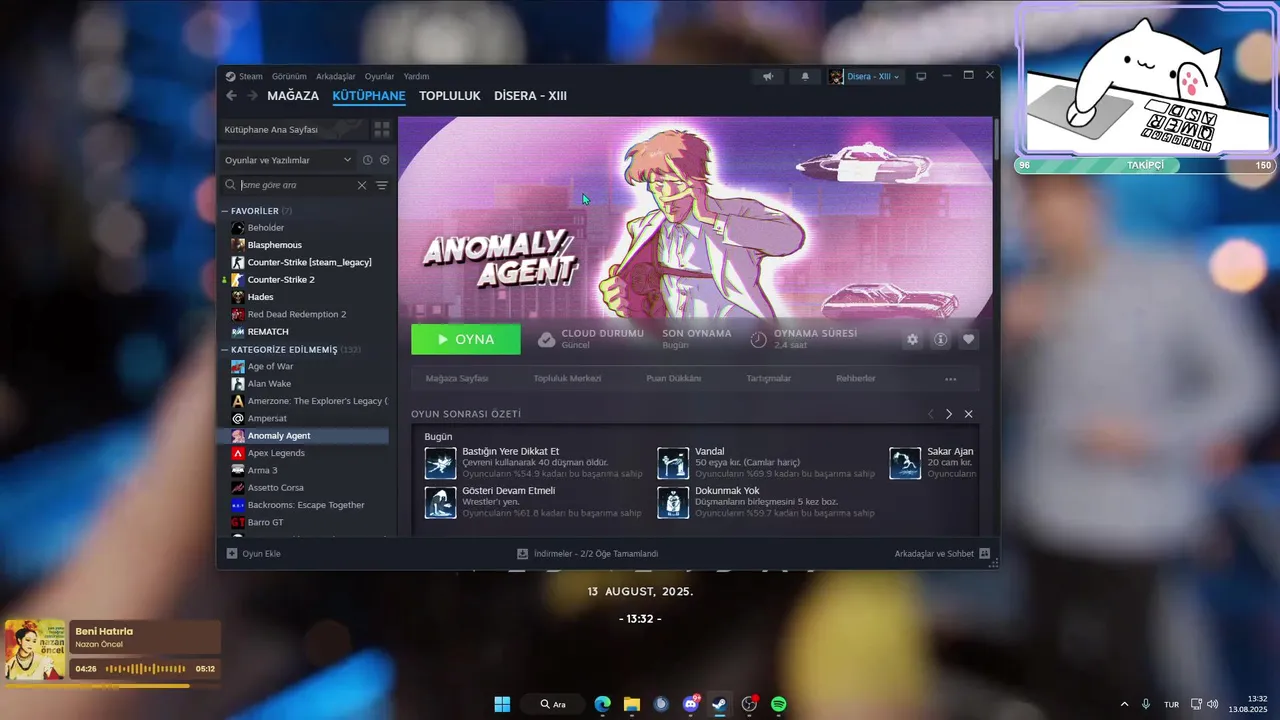The image size is (1280, 720).
Task: Show next page of post-game summary
Action: click(949, 414)
